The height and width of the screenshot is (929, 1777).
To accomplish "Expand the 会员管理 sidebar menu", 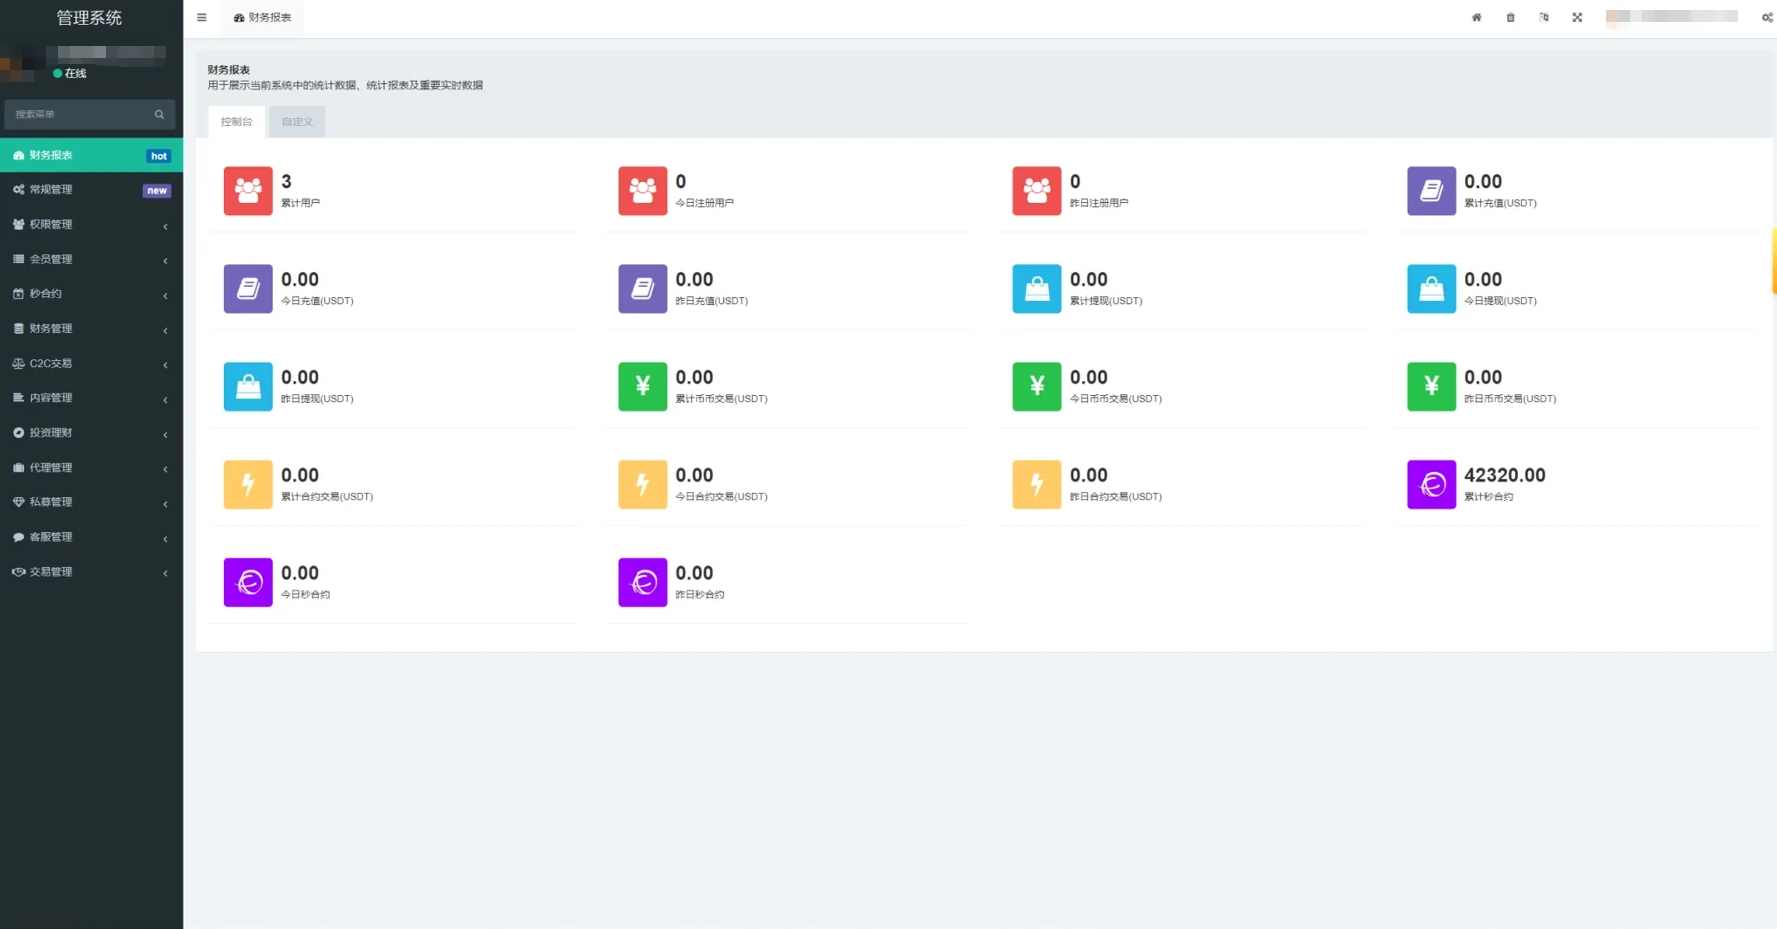I will pyautogui.click(x=90, y=259).
